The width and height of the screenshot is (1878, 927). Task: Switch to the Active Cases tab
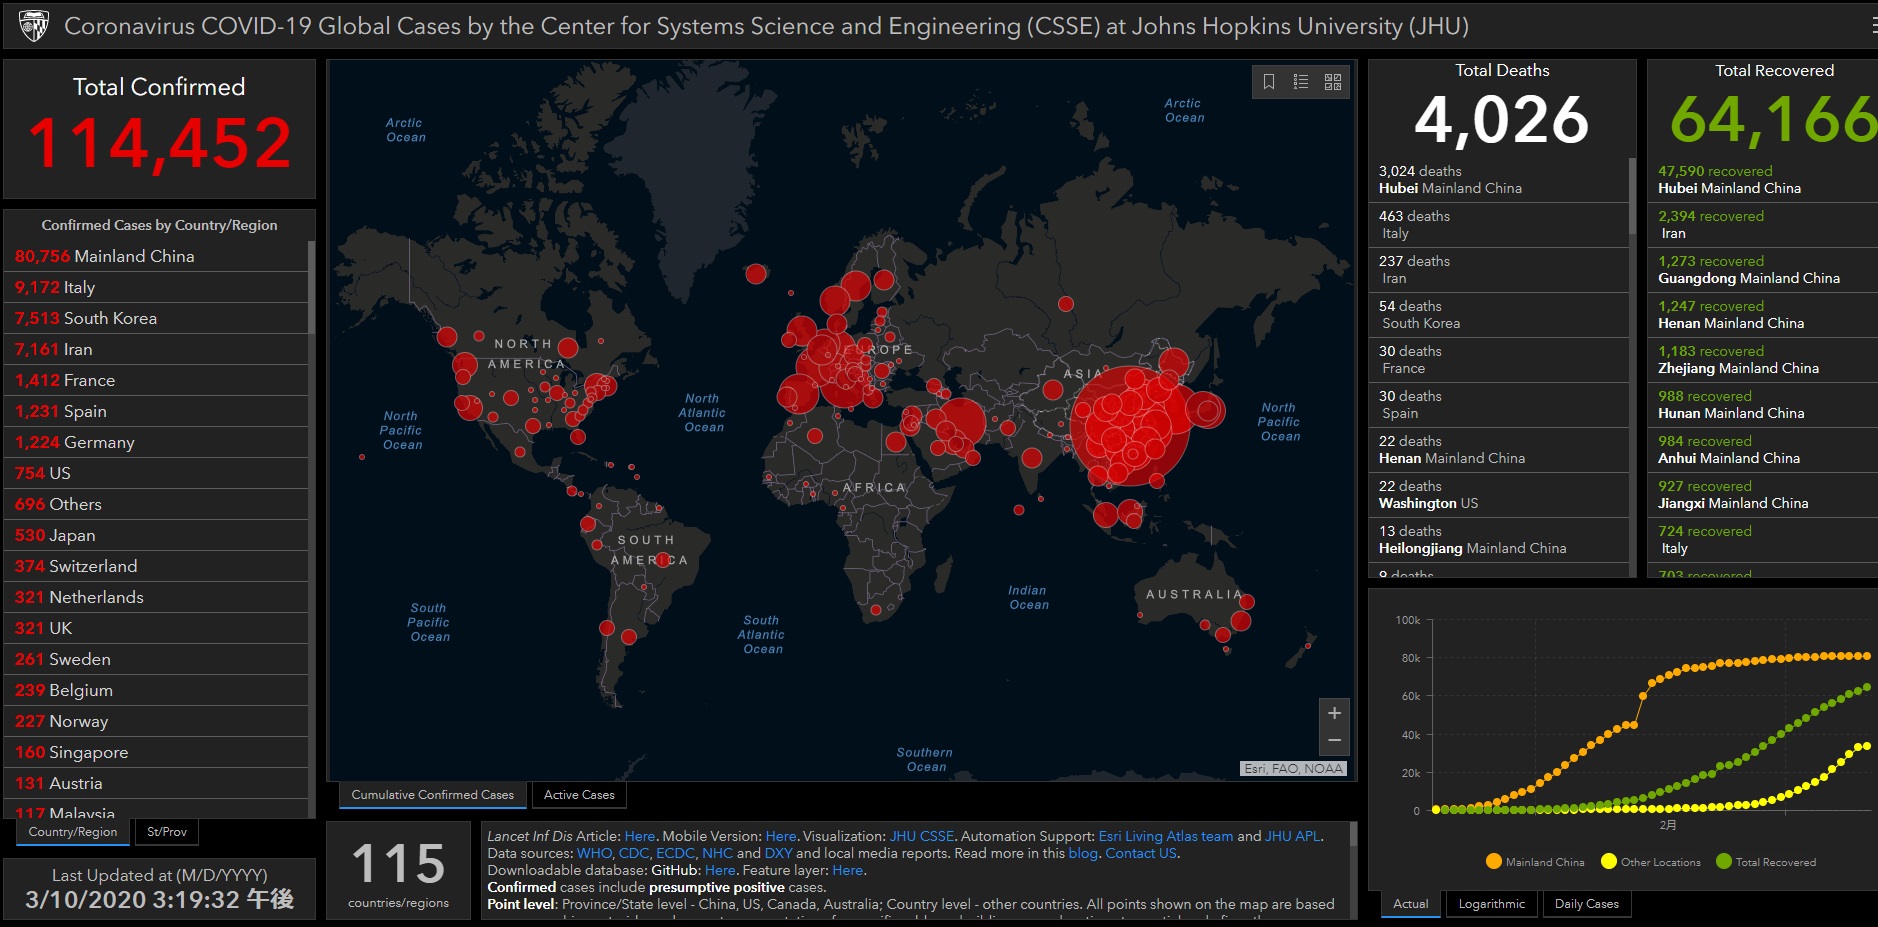[x=579, y=795]
